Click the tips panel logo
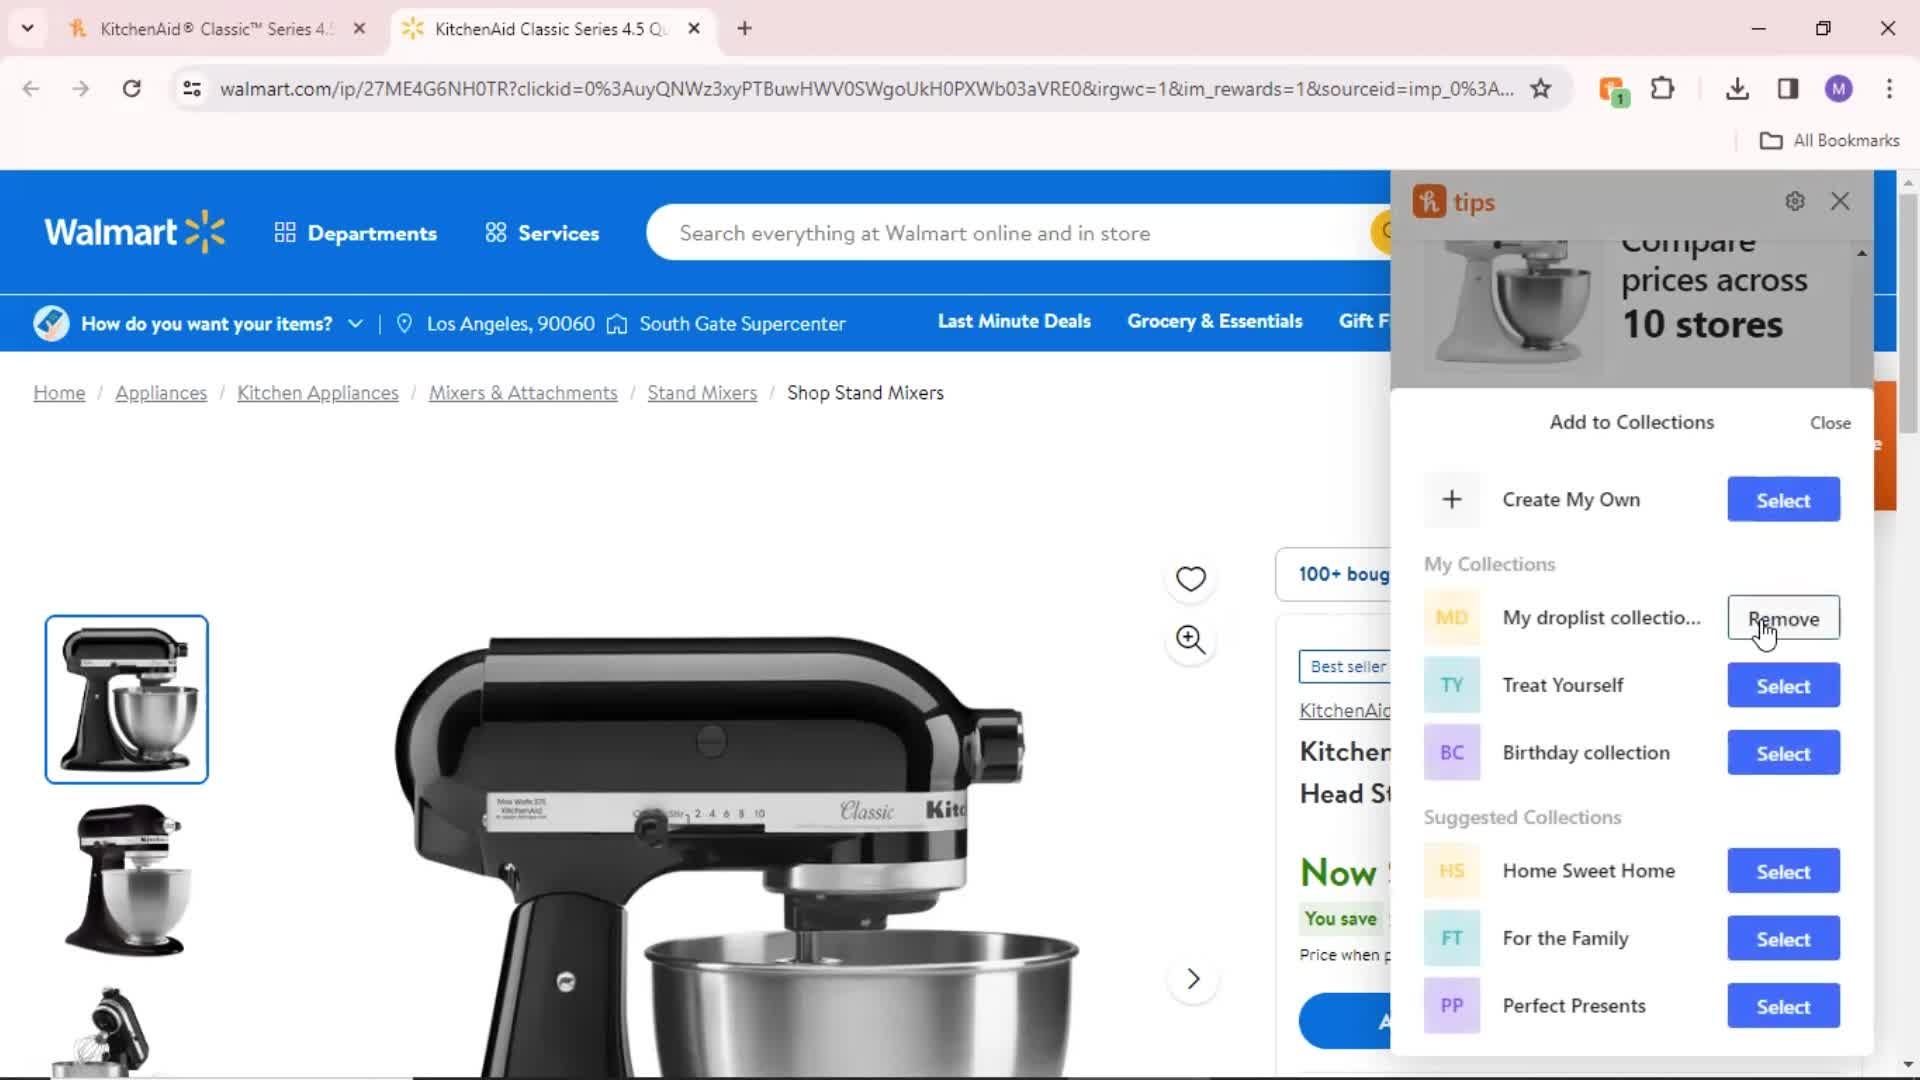 click(x=1454, y=202)
